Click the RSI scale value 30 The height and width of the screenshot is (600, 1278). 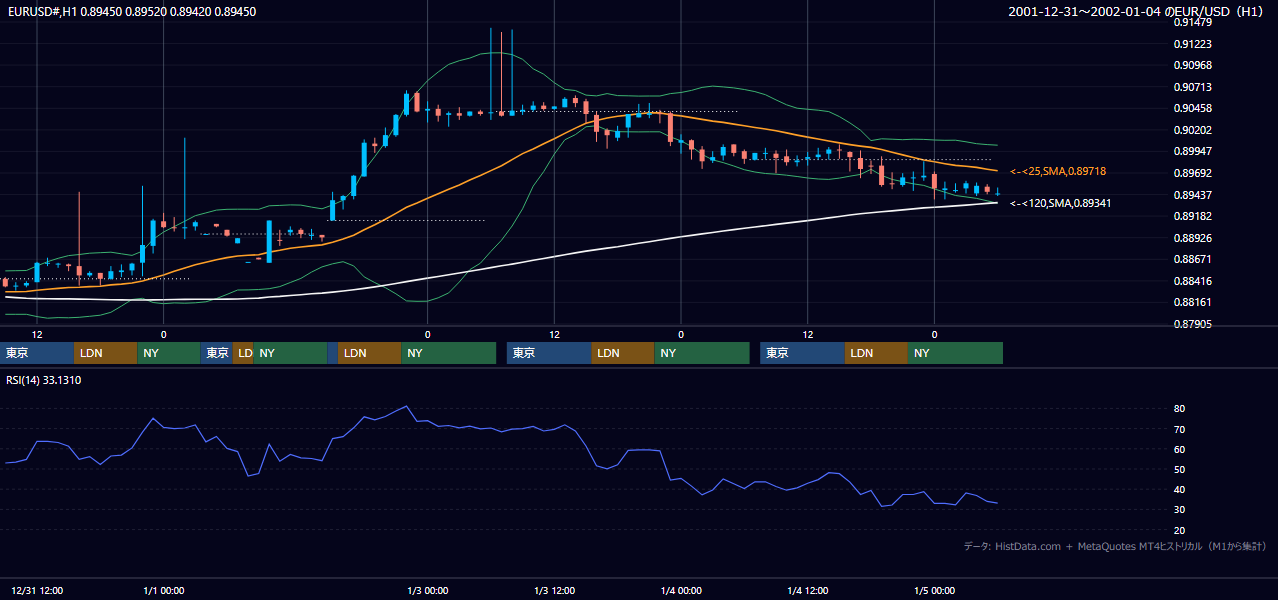[x=1179, y=510]
